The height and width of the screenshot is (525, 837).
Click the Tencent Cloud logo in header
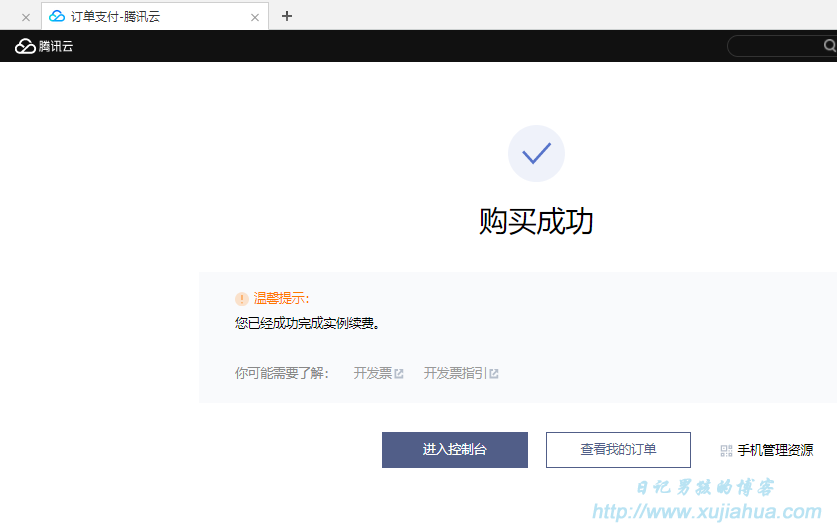click(x=44, y=46)
